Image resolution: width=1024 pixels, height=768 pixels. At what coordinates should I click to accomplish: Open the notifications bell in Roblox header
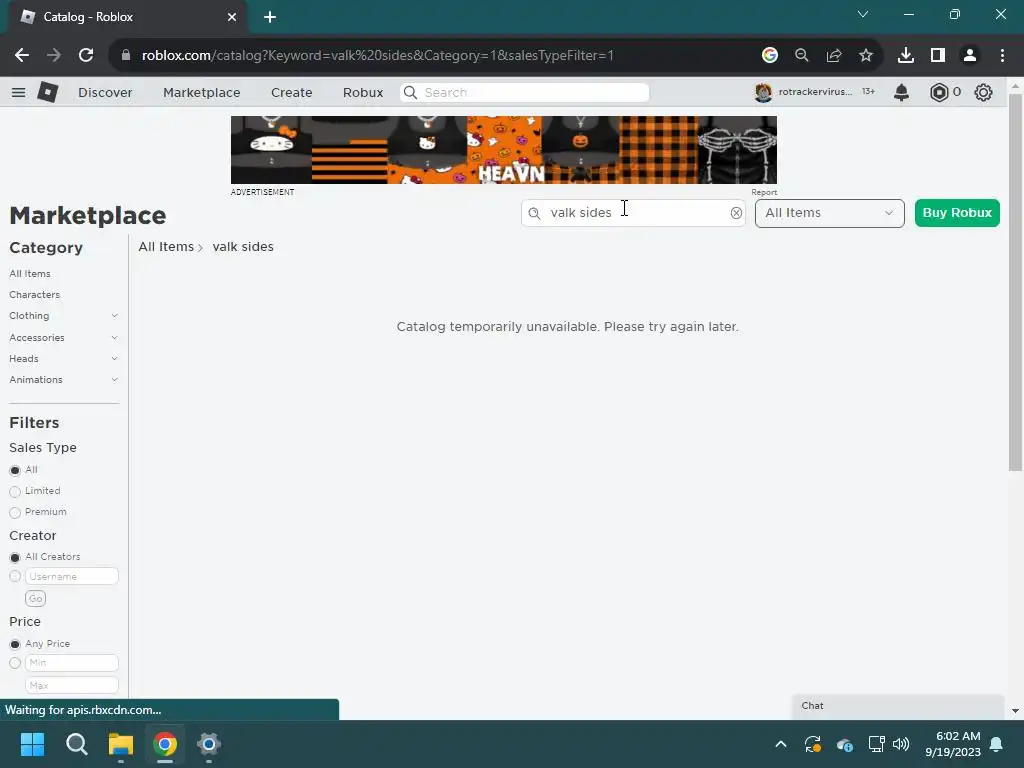pos(901,92)
